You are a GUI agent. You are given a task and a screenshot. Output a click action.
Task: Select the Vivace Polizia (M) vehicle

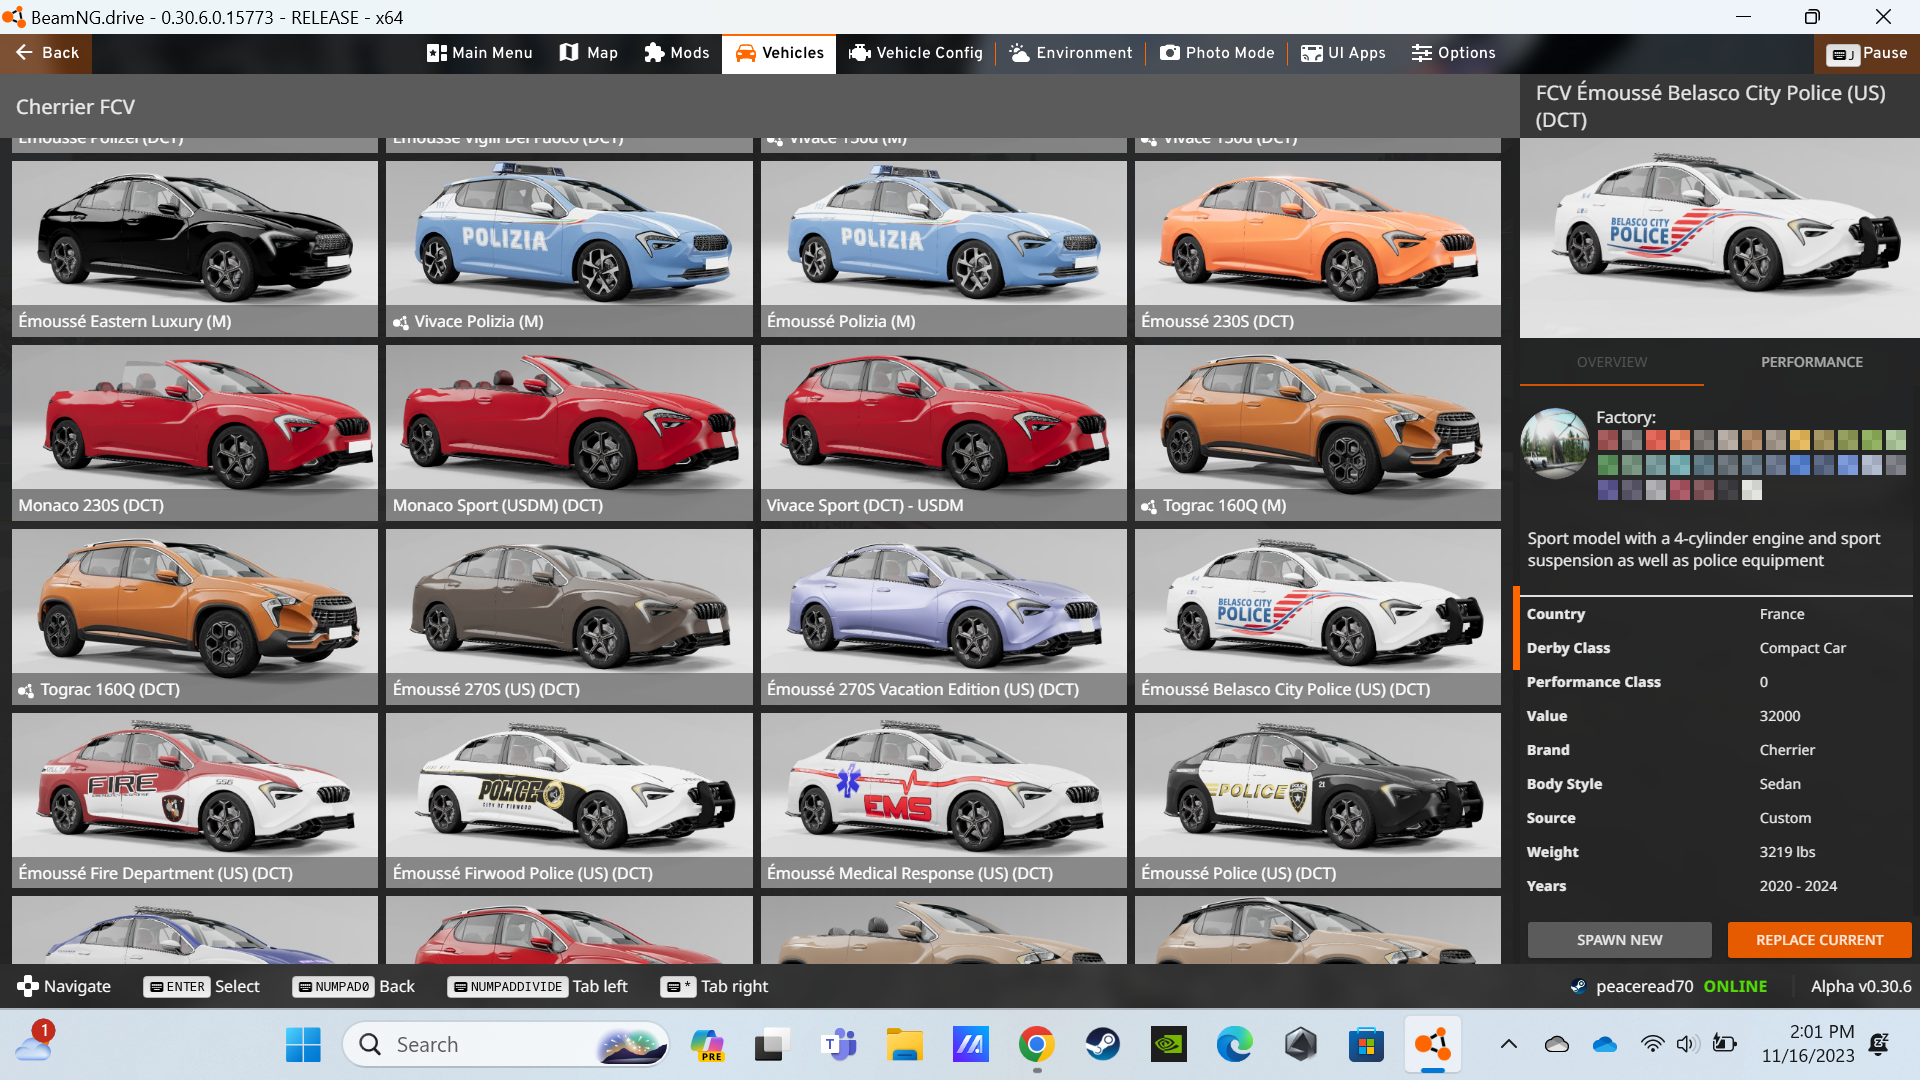[x=569, y=249]
